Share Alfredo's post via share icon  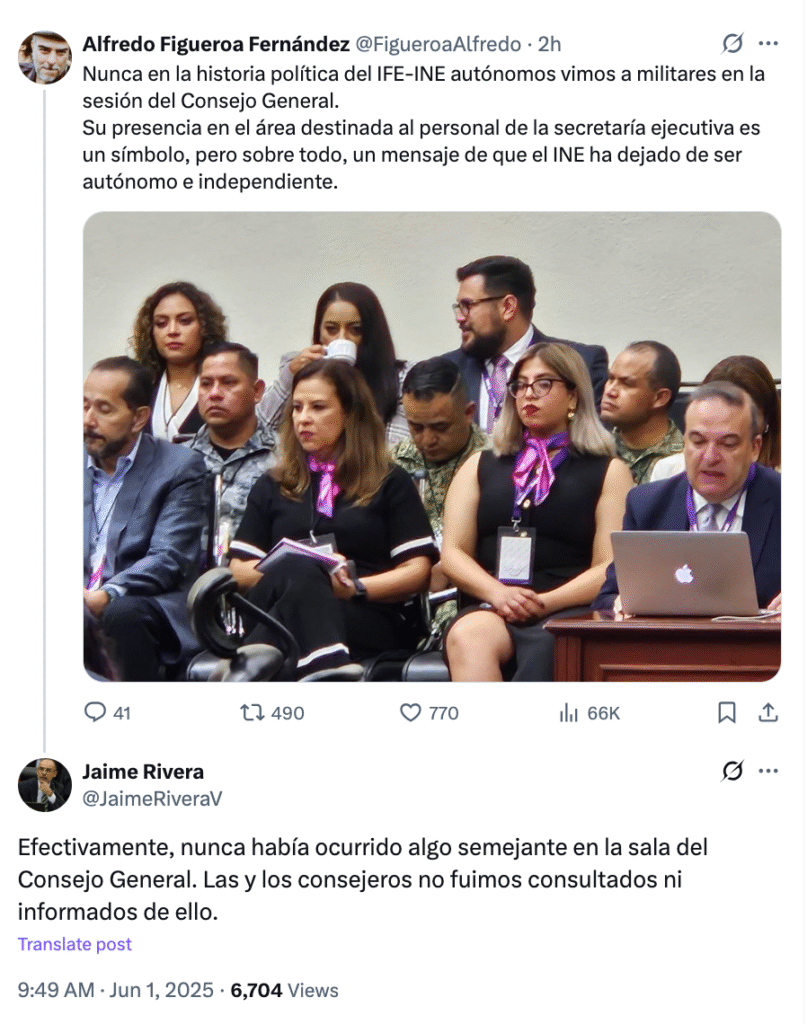click(768, 712)
